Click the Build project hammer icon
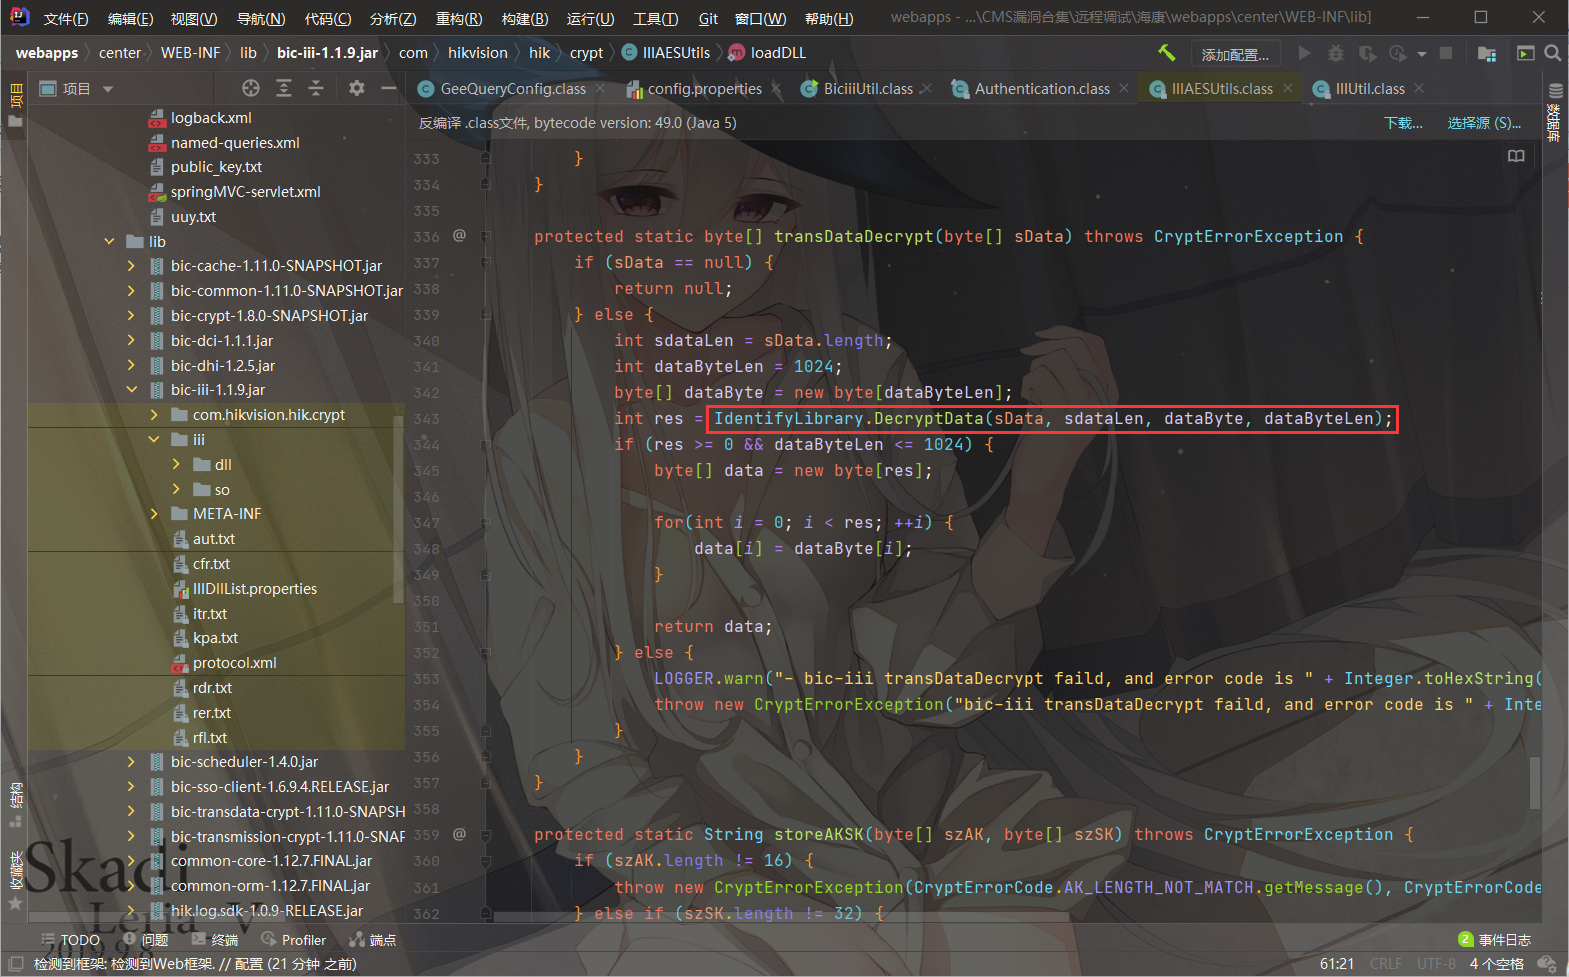Viewport: 1569px width, 977px height. click(x=1166, y=53)
